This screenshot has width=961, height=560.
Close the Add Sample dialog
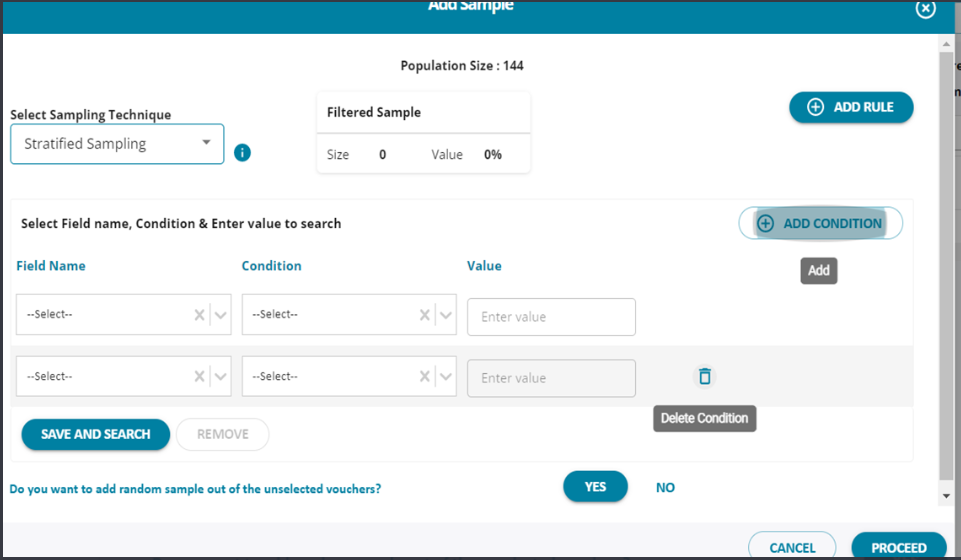pyautogui.click(x=926, y=8)
